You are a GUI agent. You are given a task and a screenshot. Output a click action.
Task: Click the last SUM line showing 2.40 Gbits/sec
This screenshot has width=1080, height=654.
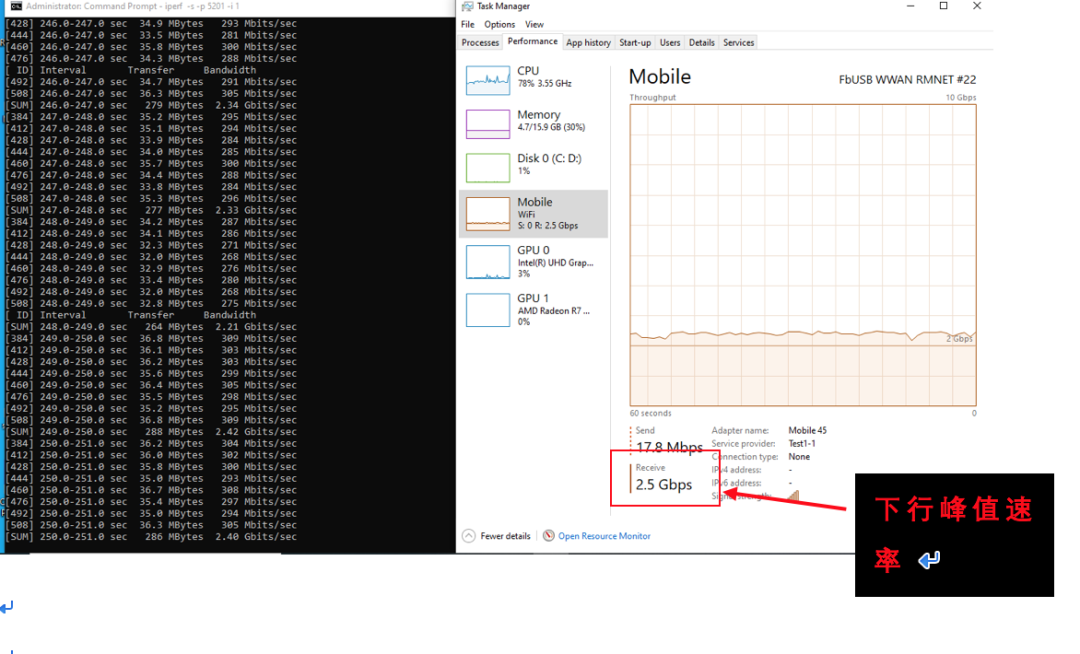tap(152, 537)
